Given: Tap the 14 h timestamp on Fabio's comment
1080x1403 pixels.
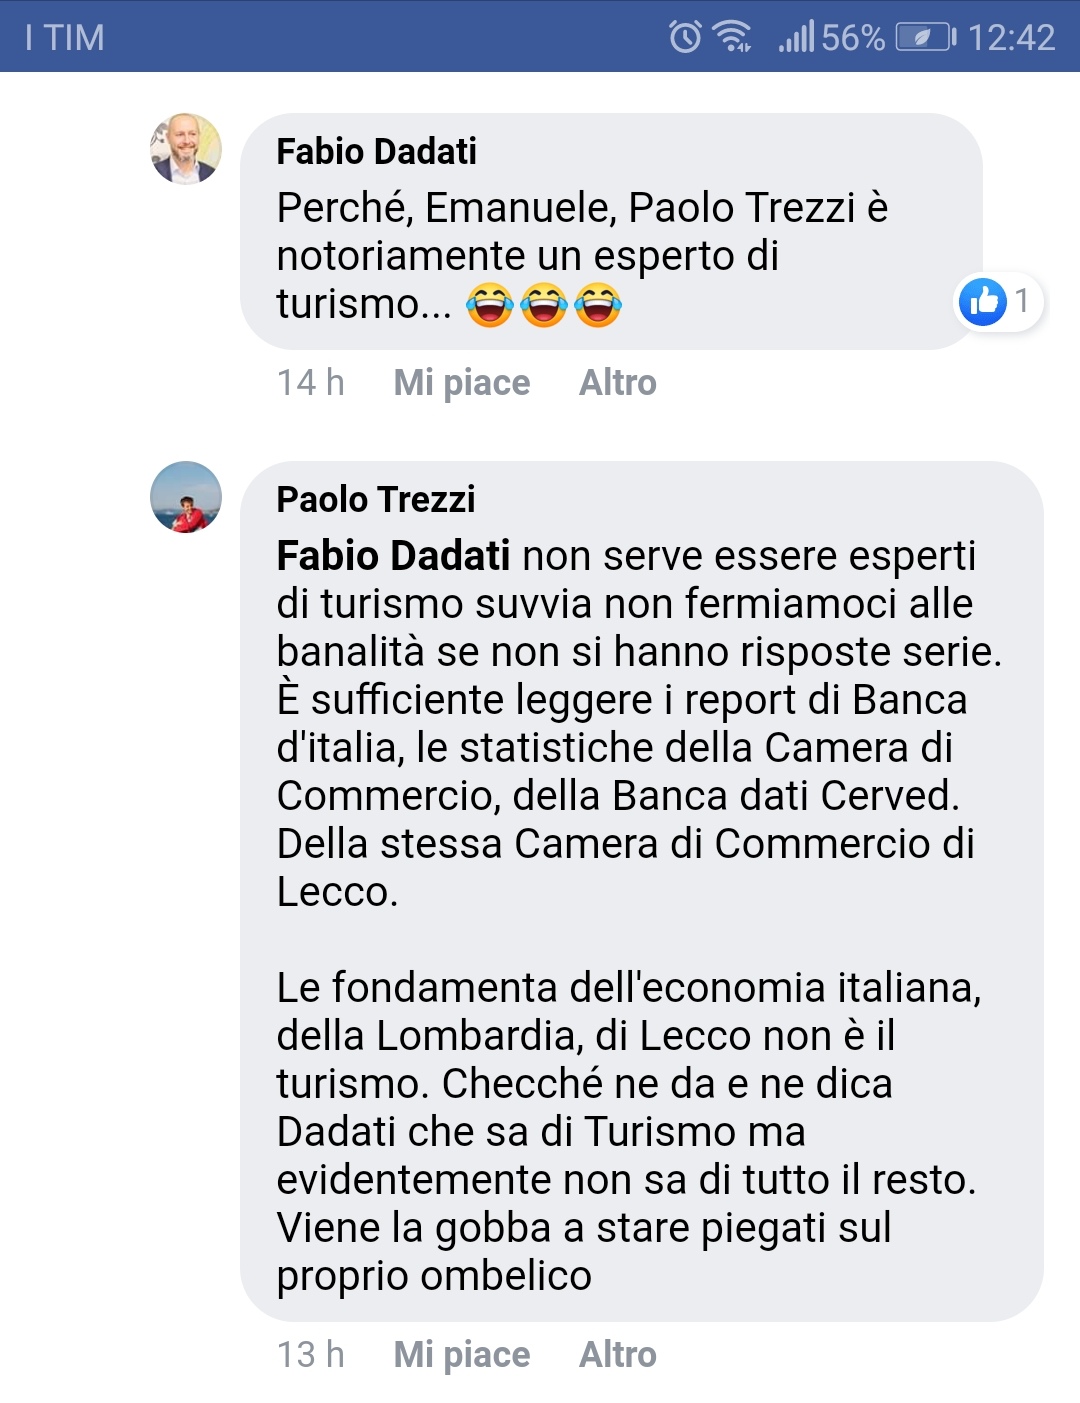Looking at the screenshot, I should [x=311, y=383].
